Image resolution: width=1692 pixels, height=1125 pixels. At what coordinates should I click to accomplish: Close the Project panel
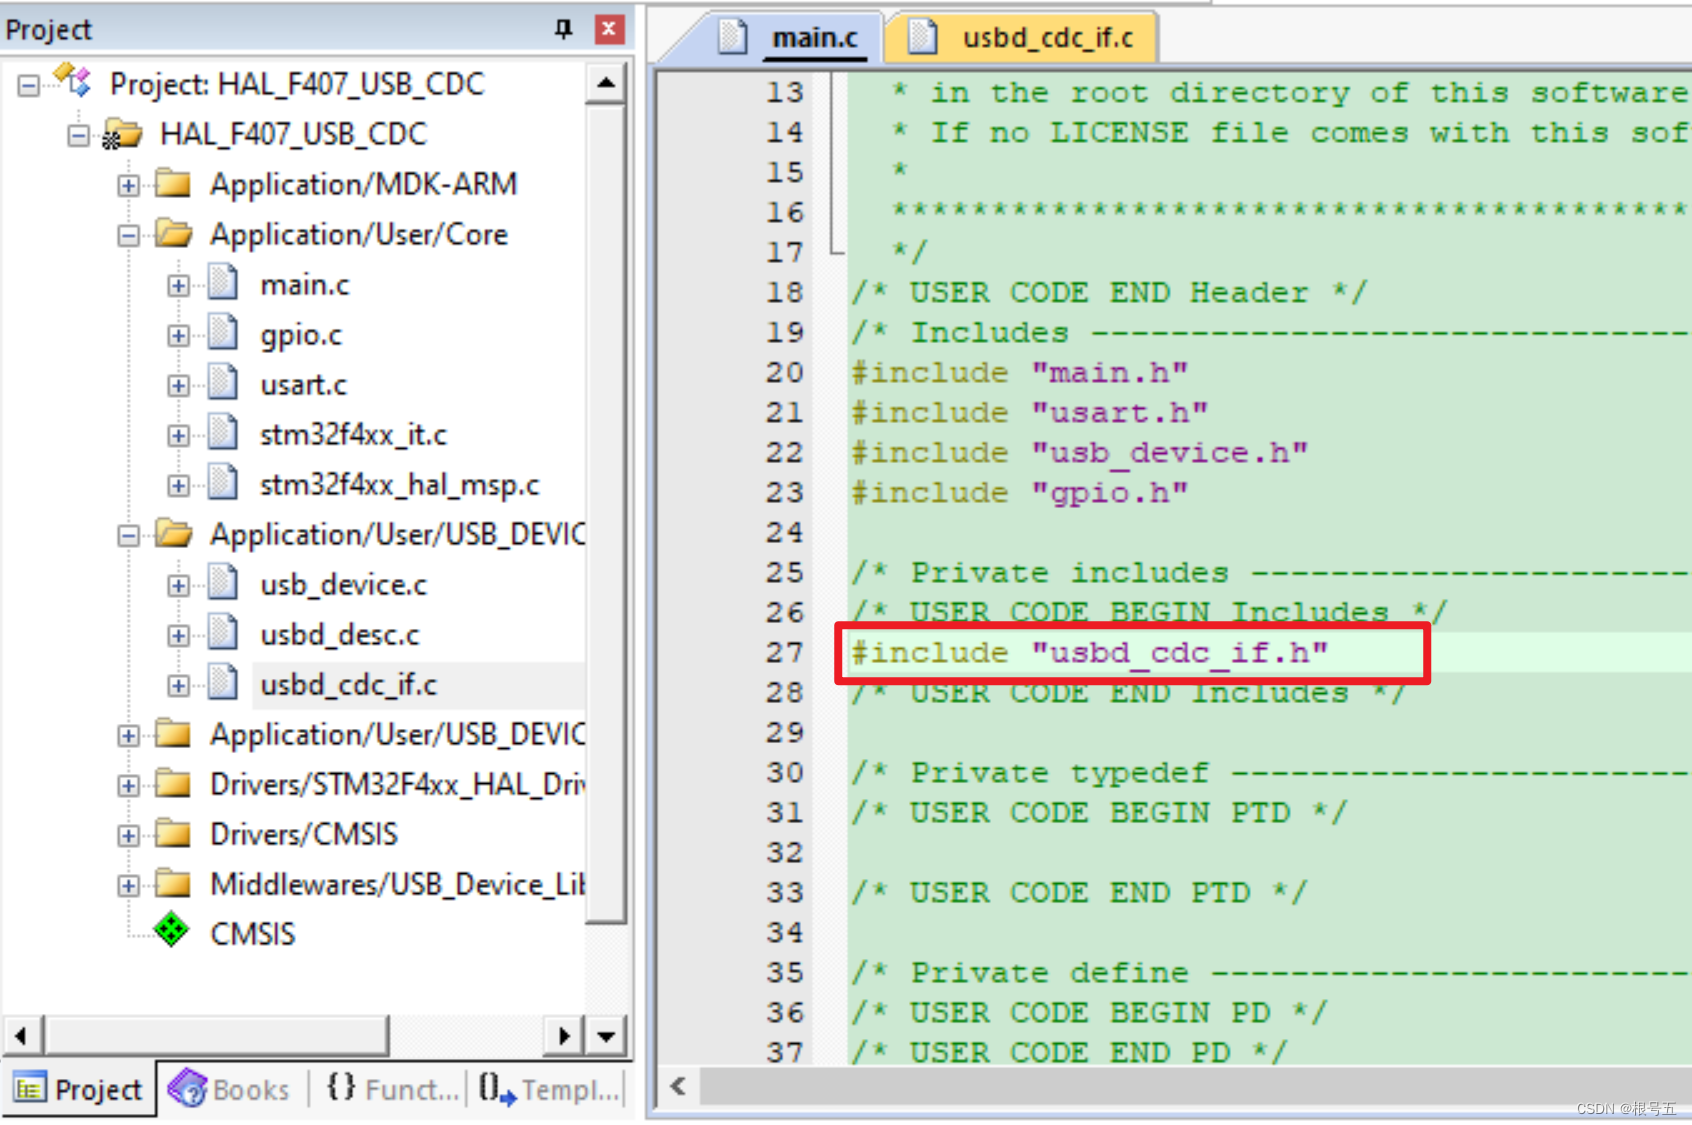609,29
